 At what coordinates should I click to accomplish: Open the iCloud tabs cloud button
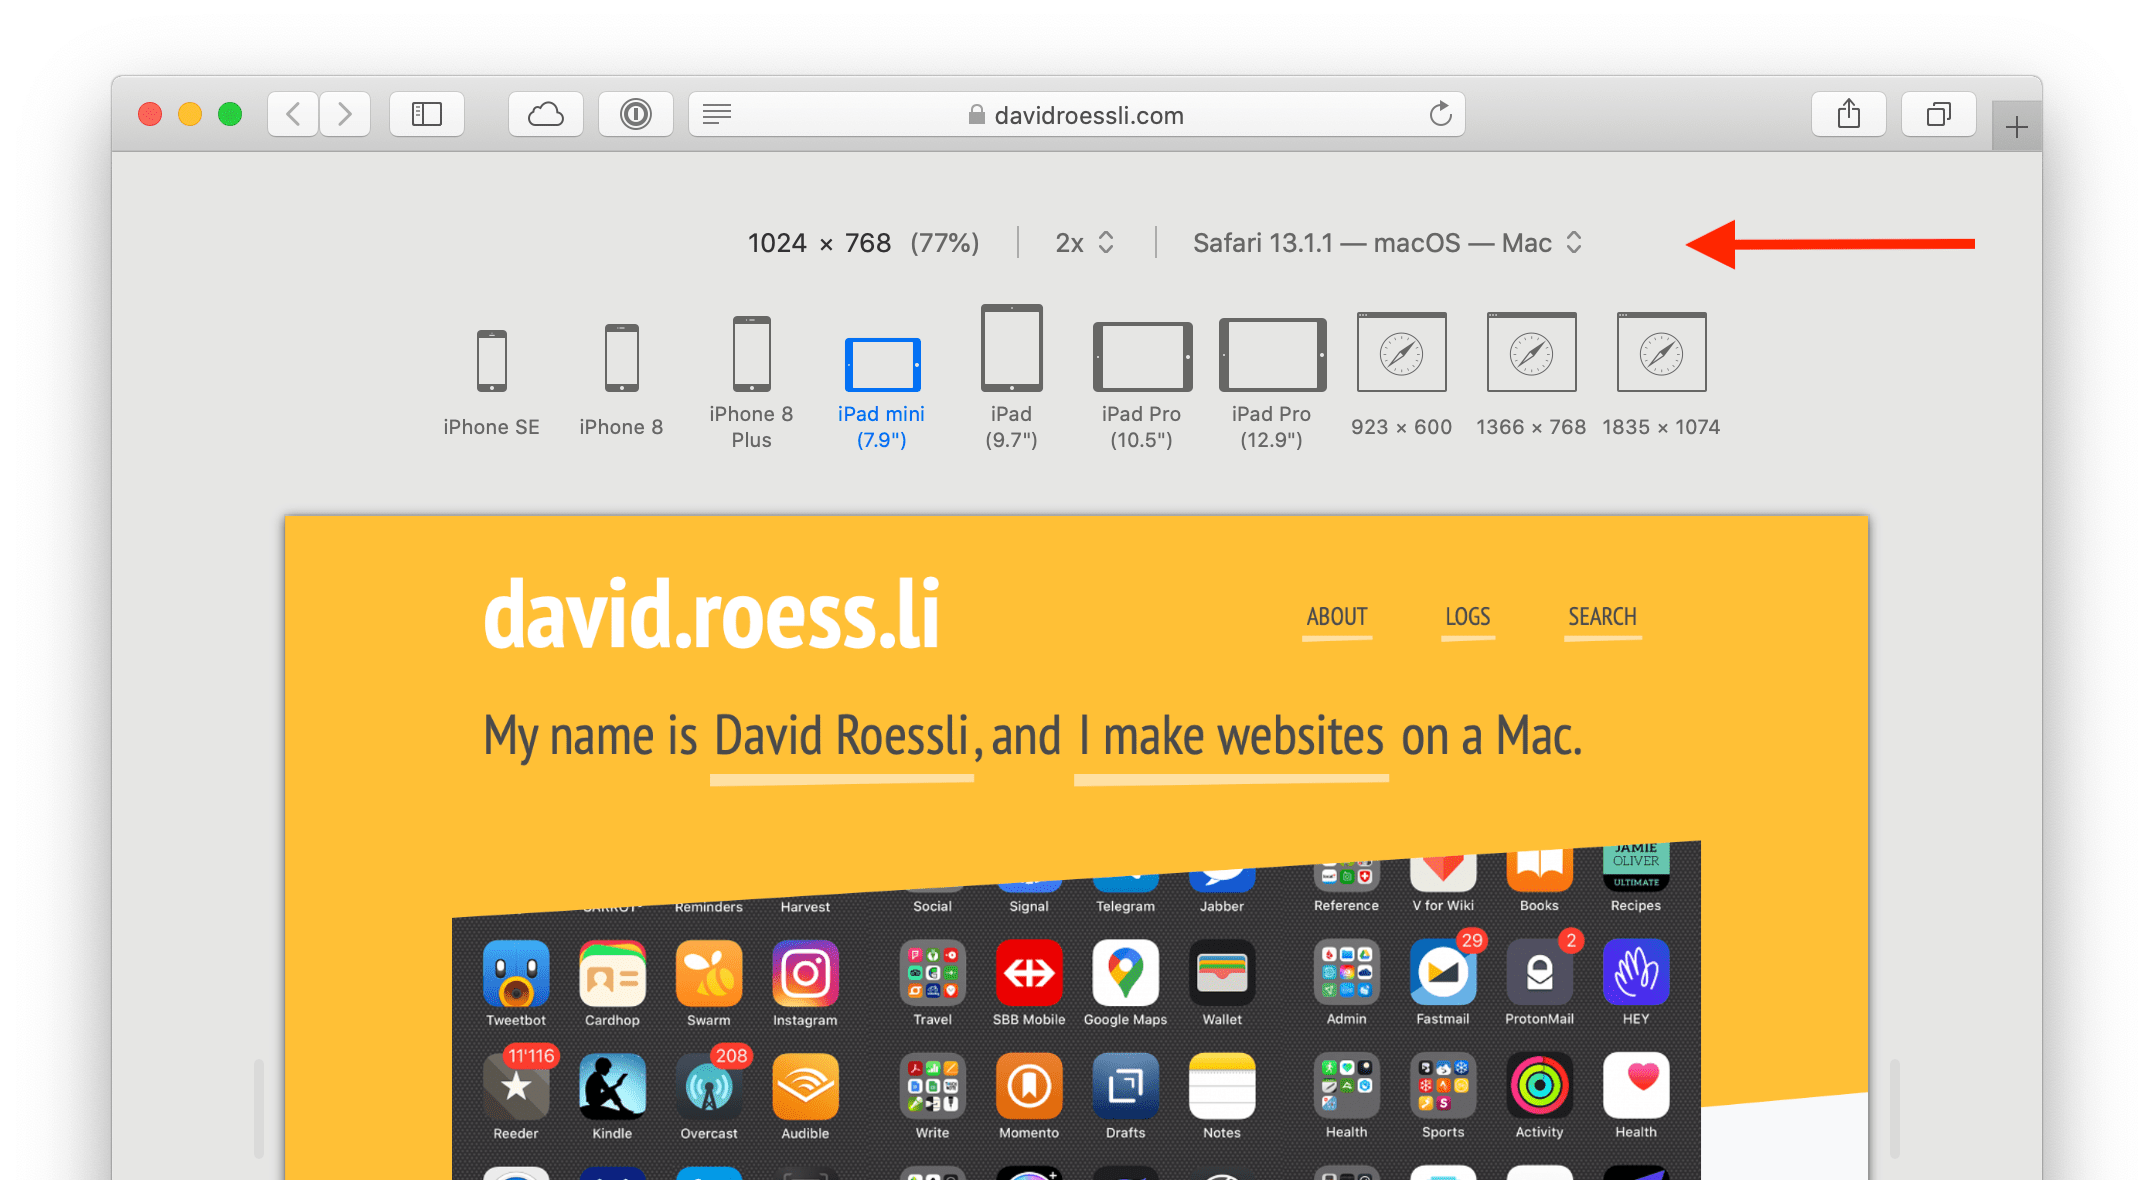tap(546, 114)
